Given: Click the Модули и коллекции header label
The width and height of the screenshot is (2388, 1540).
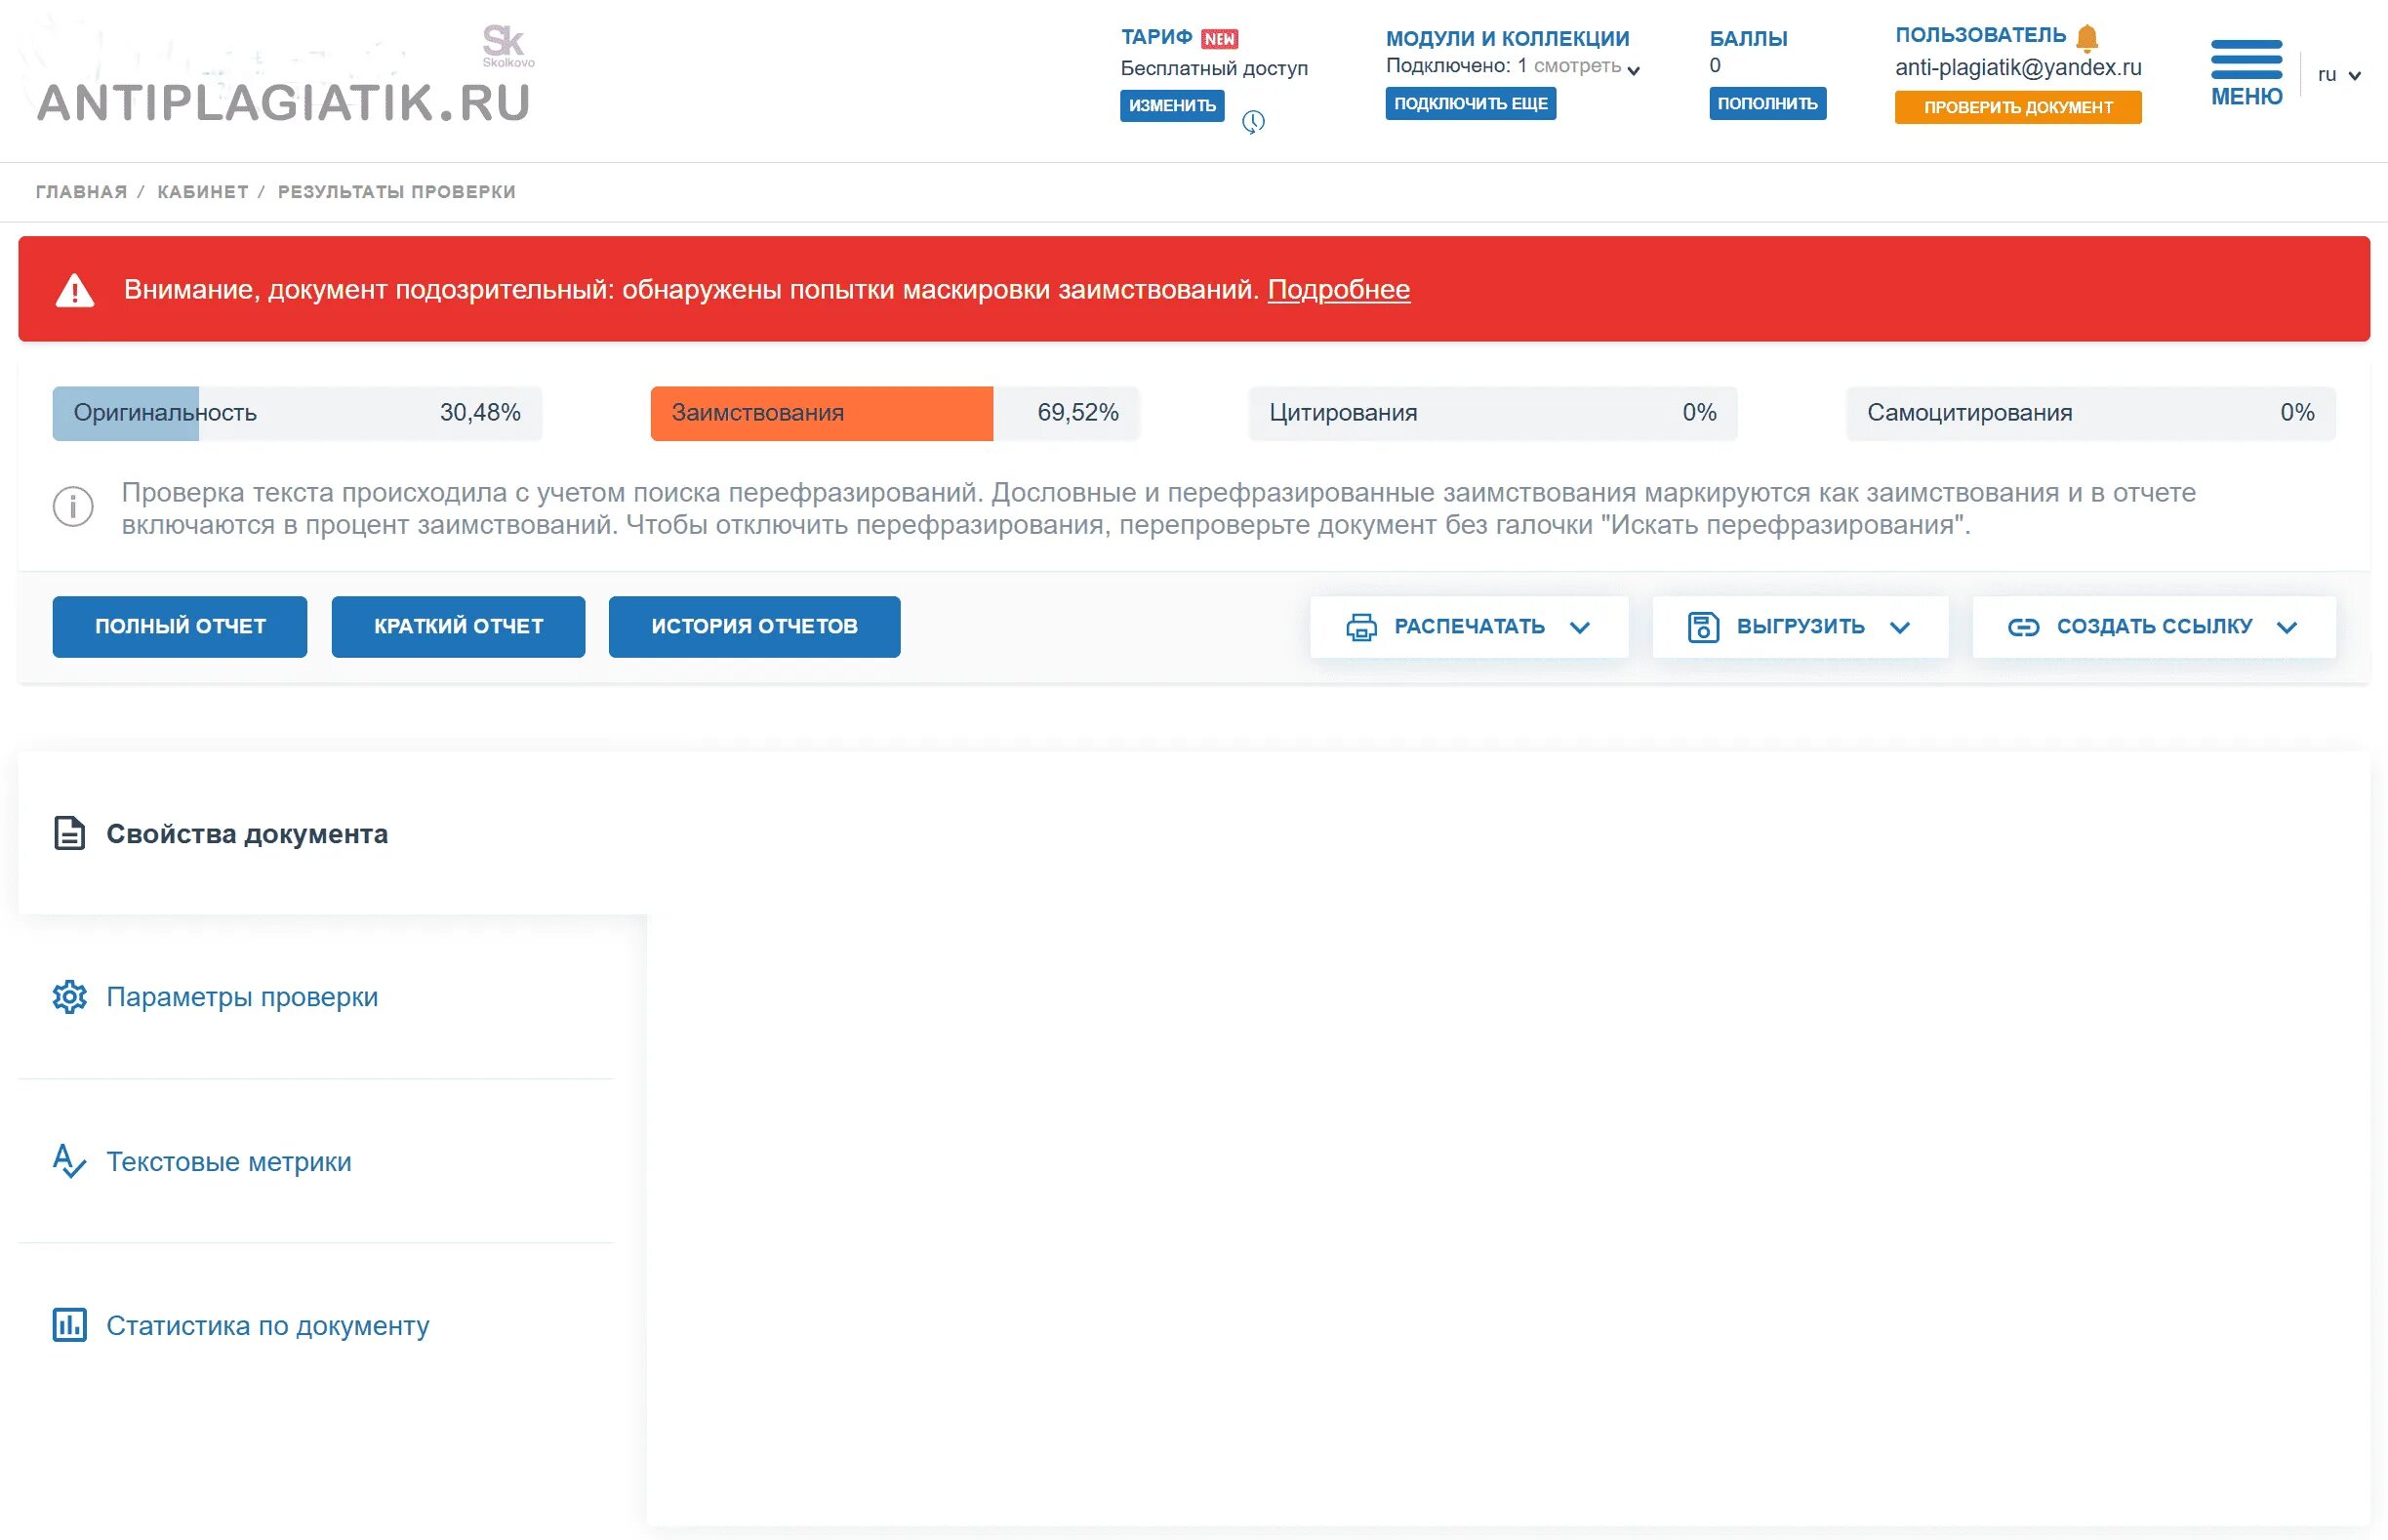Looking at the screenshot, I should 1508,39.
